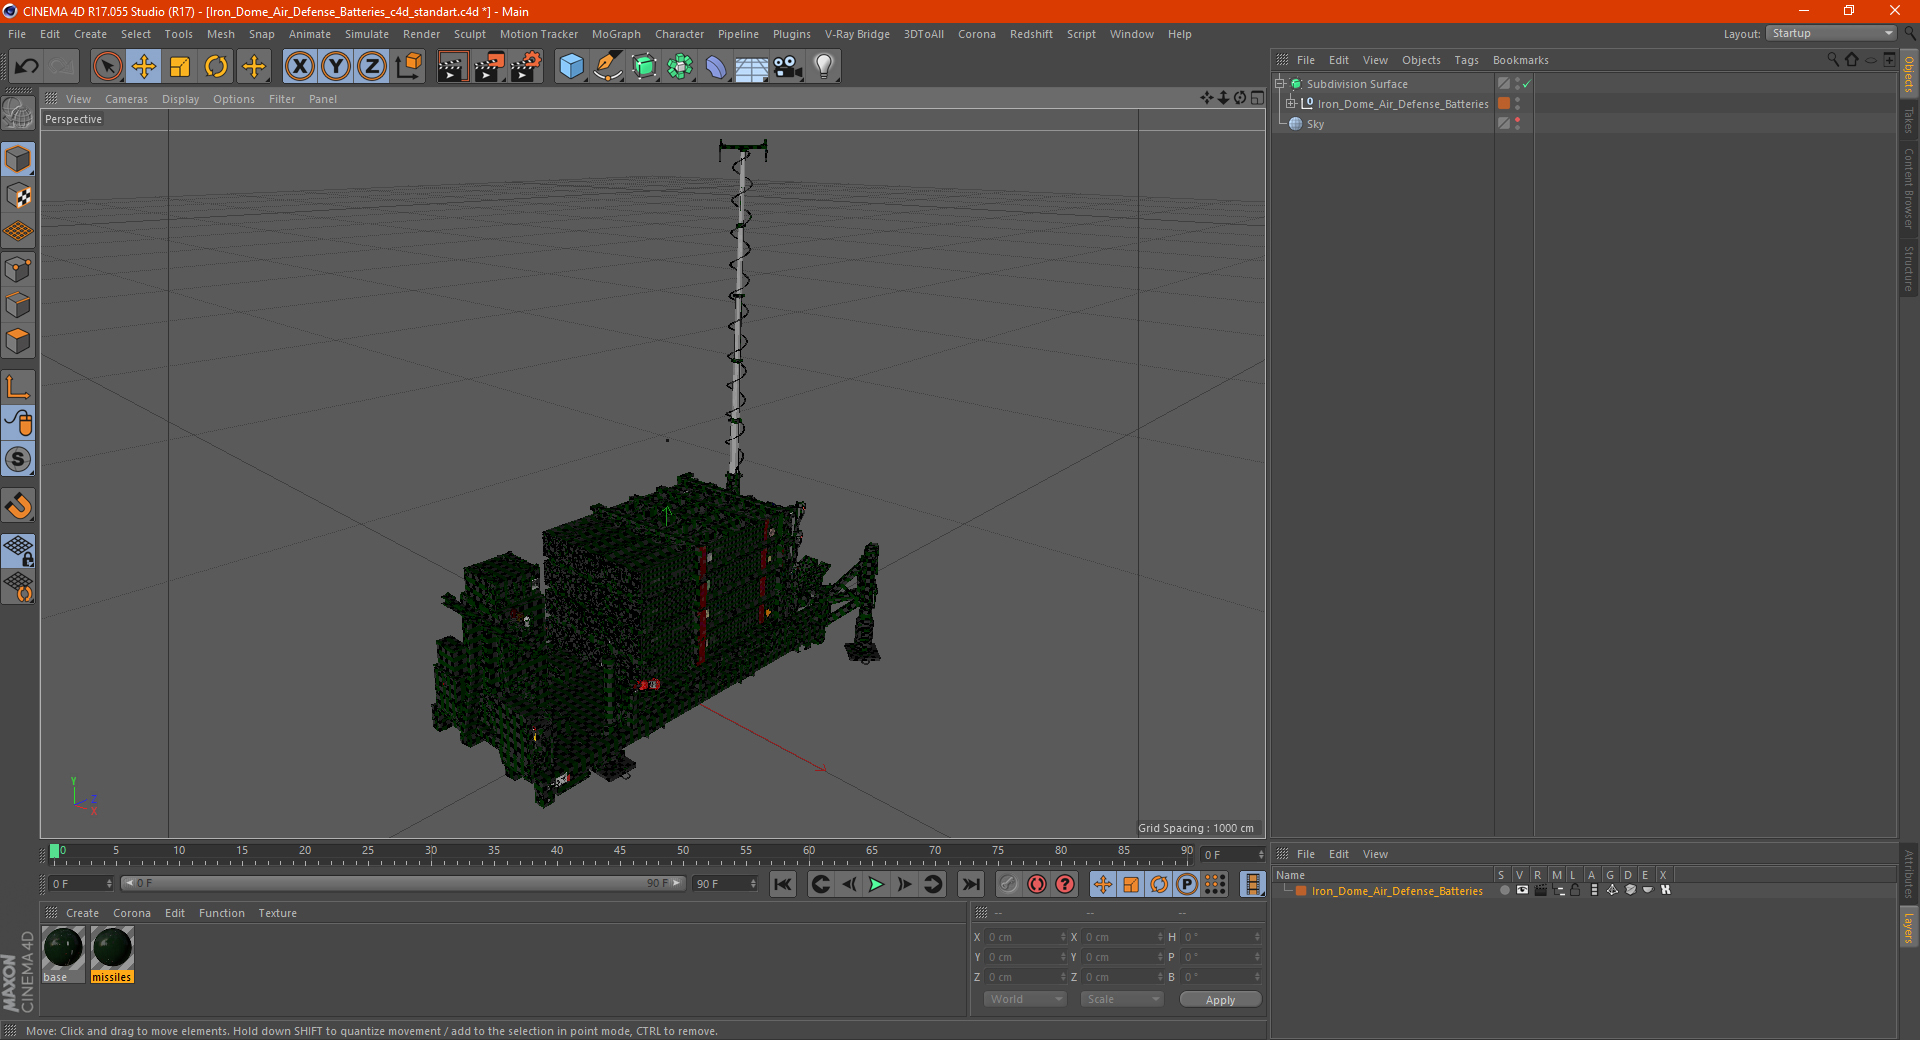
Task: Click Render View clapperboard icon
Action: pos(452,67)
